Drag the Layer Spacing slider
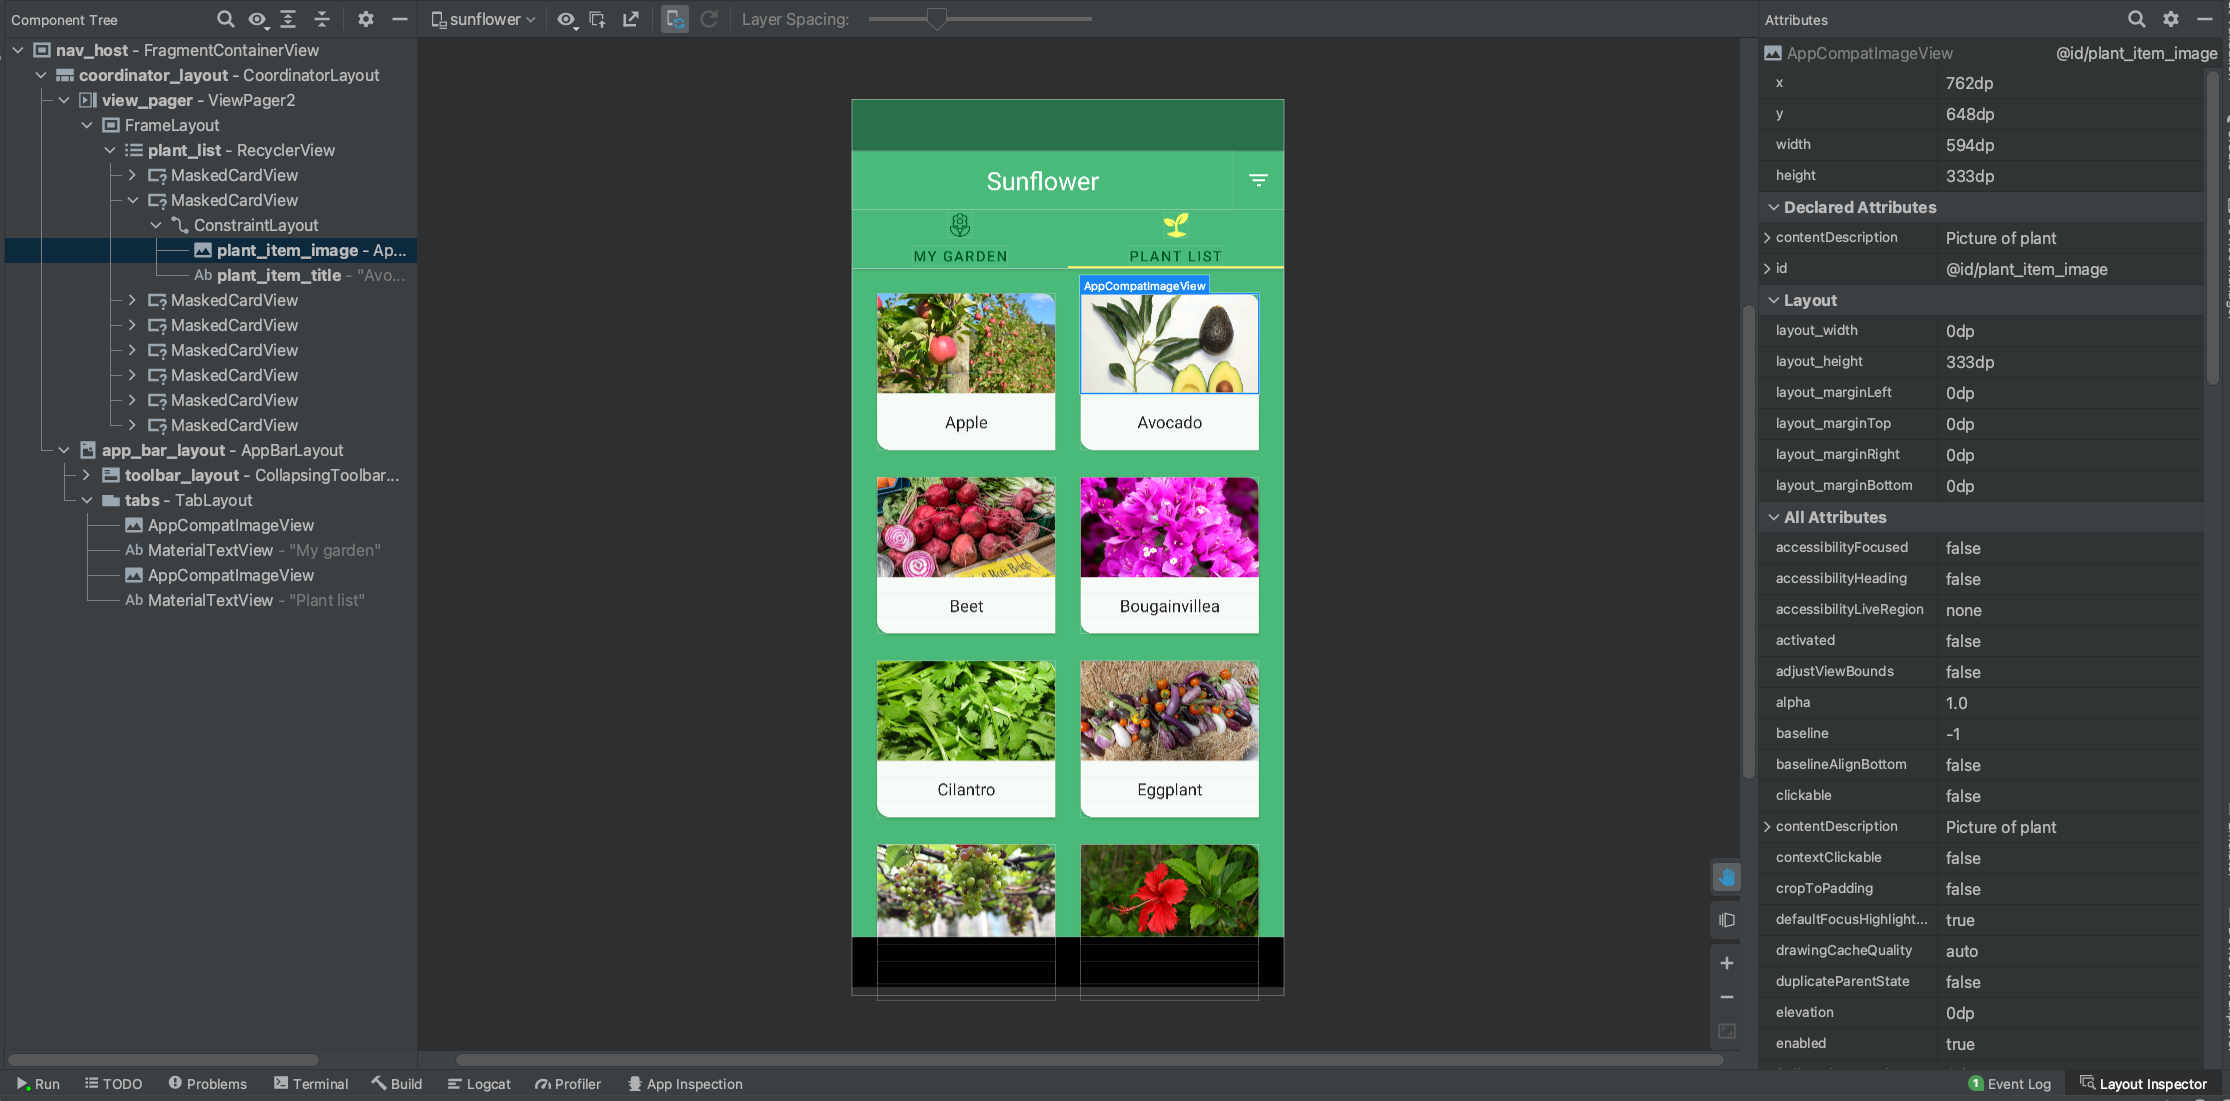This screenshot has height=1101, width=2230. [934, 20]
